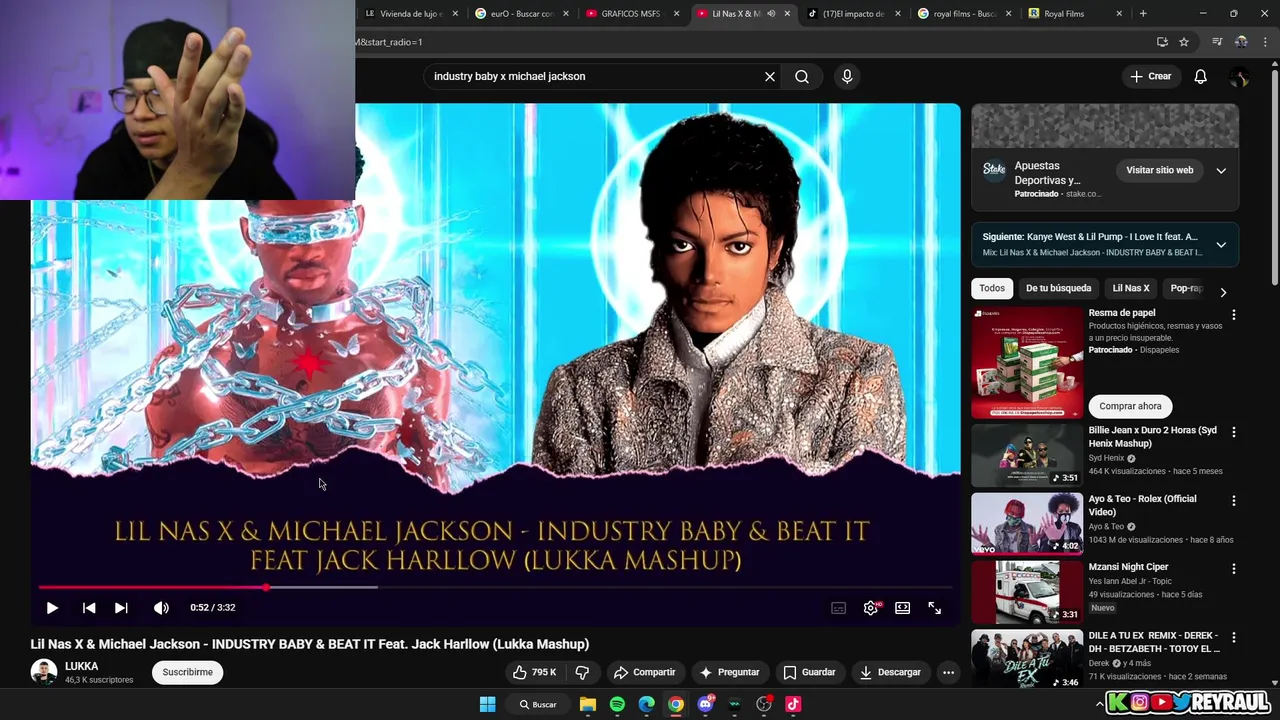The image size is (1280, 720).
Task: Play the video with the play button
Action: click(x=52, y=608)
